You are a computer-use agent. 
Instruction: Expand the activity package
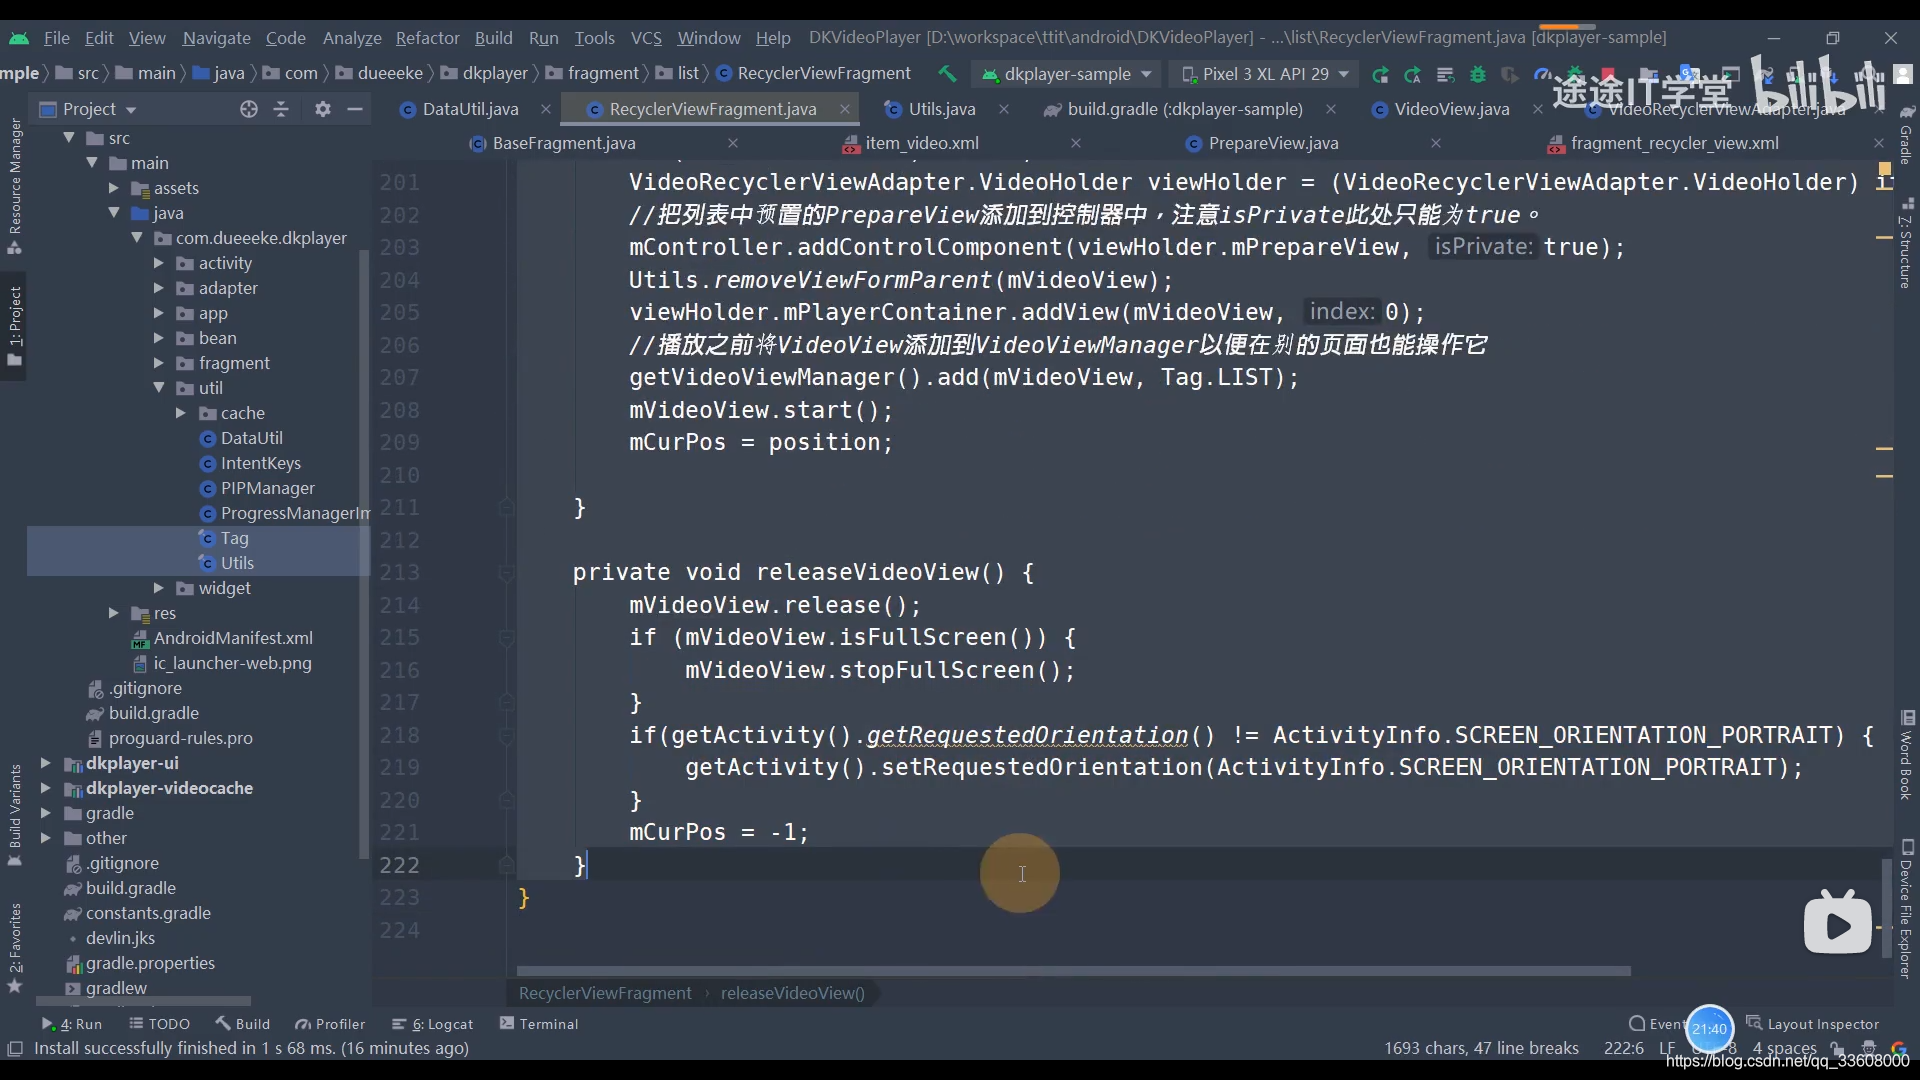click(159, 263)
